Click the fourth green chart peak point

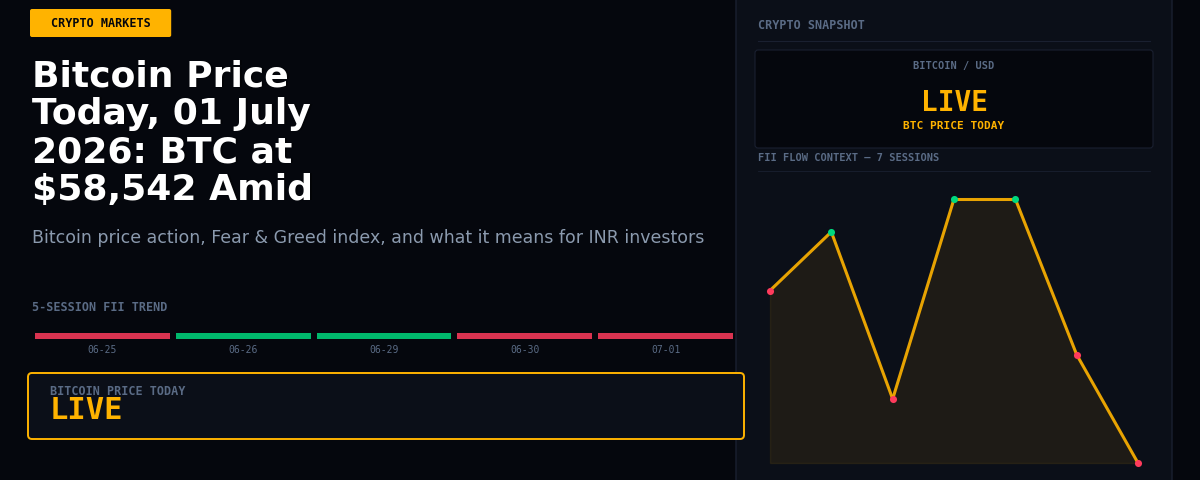954,199
